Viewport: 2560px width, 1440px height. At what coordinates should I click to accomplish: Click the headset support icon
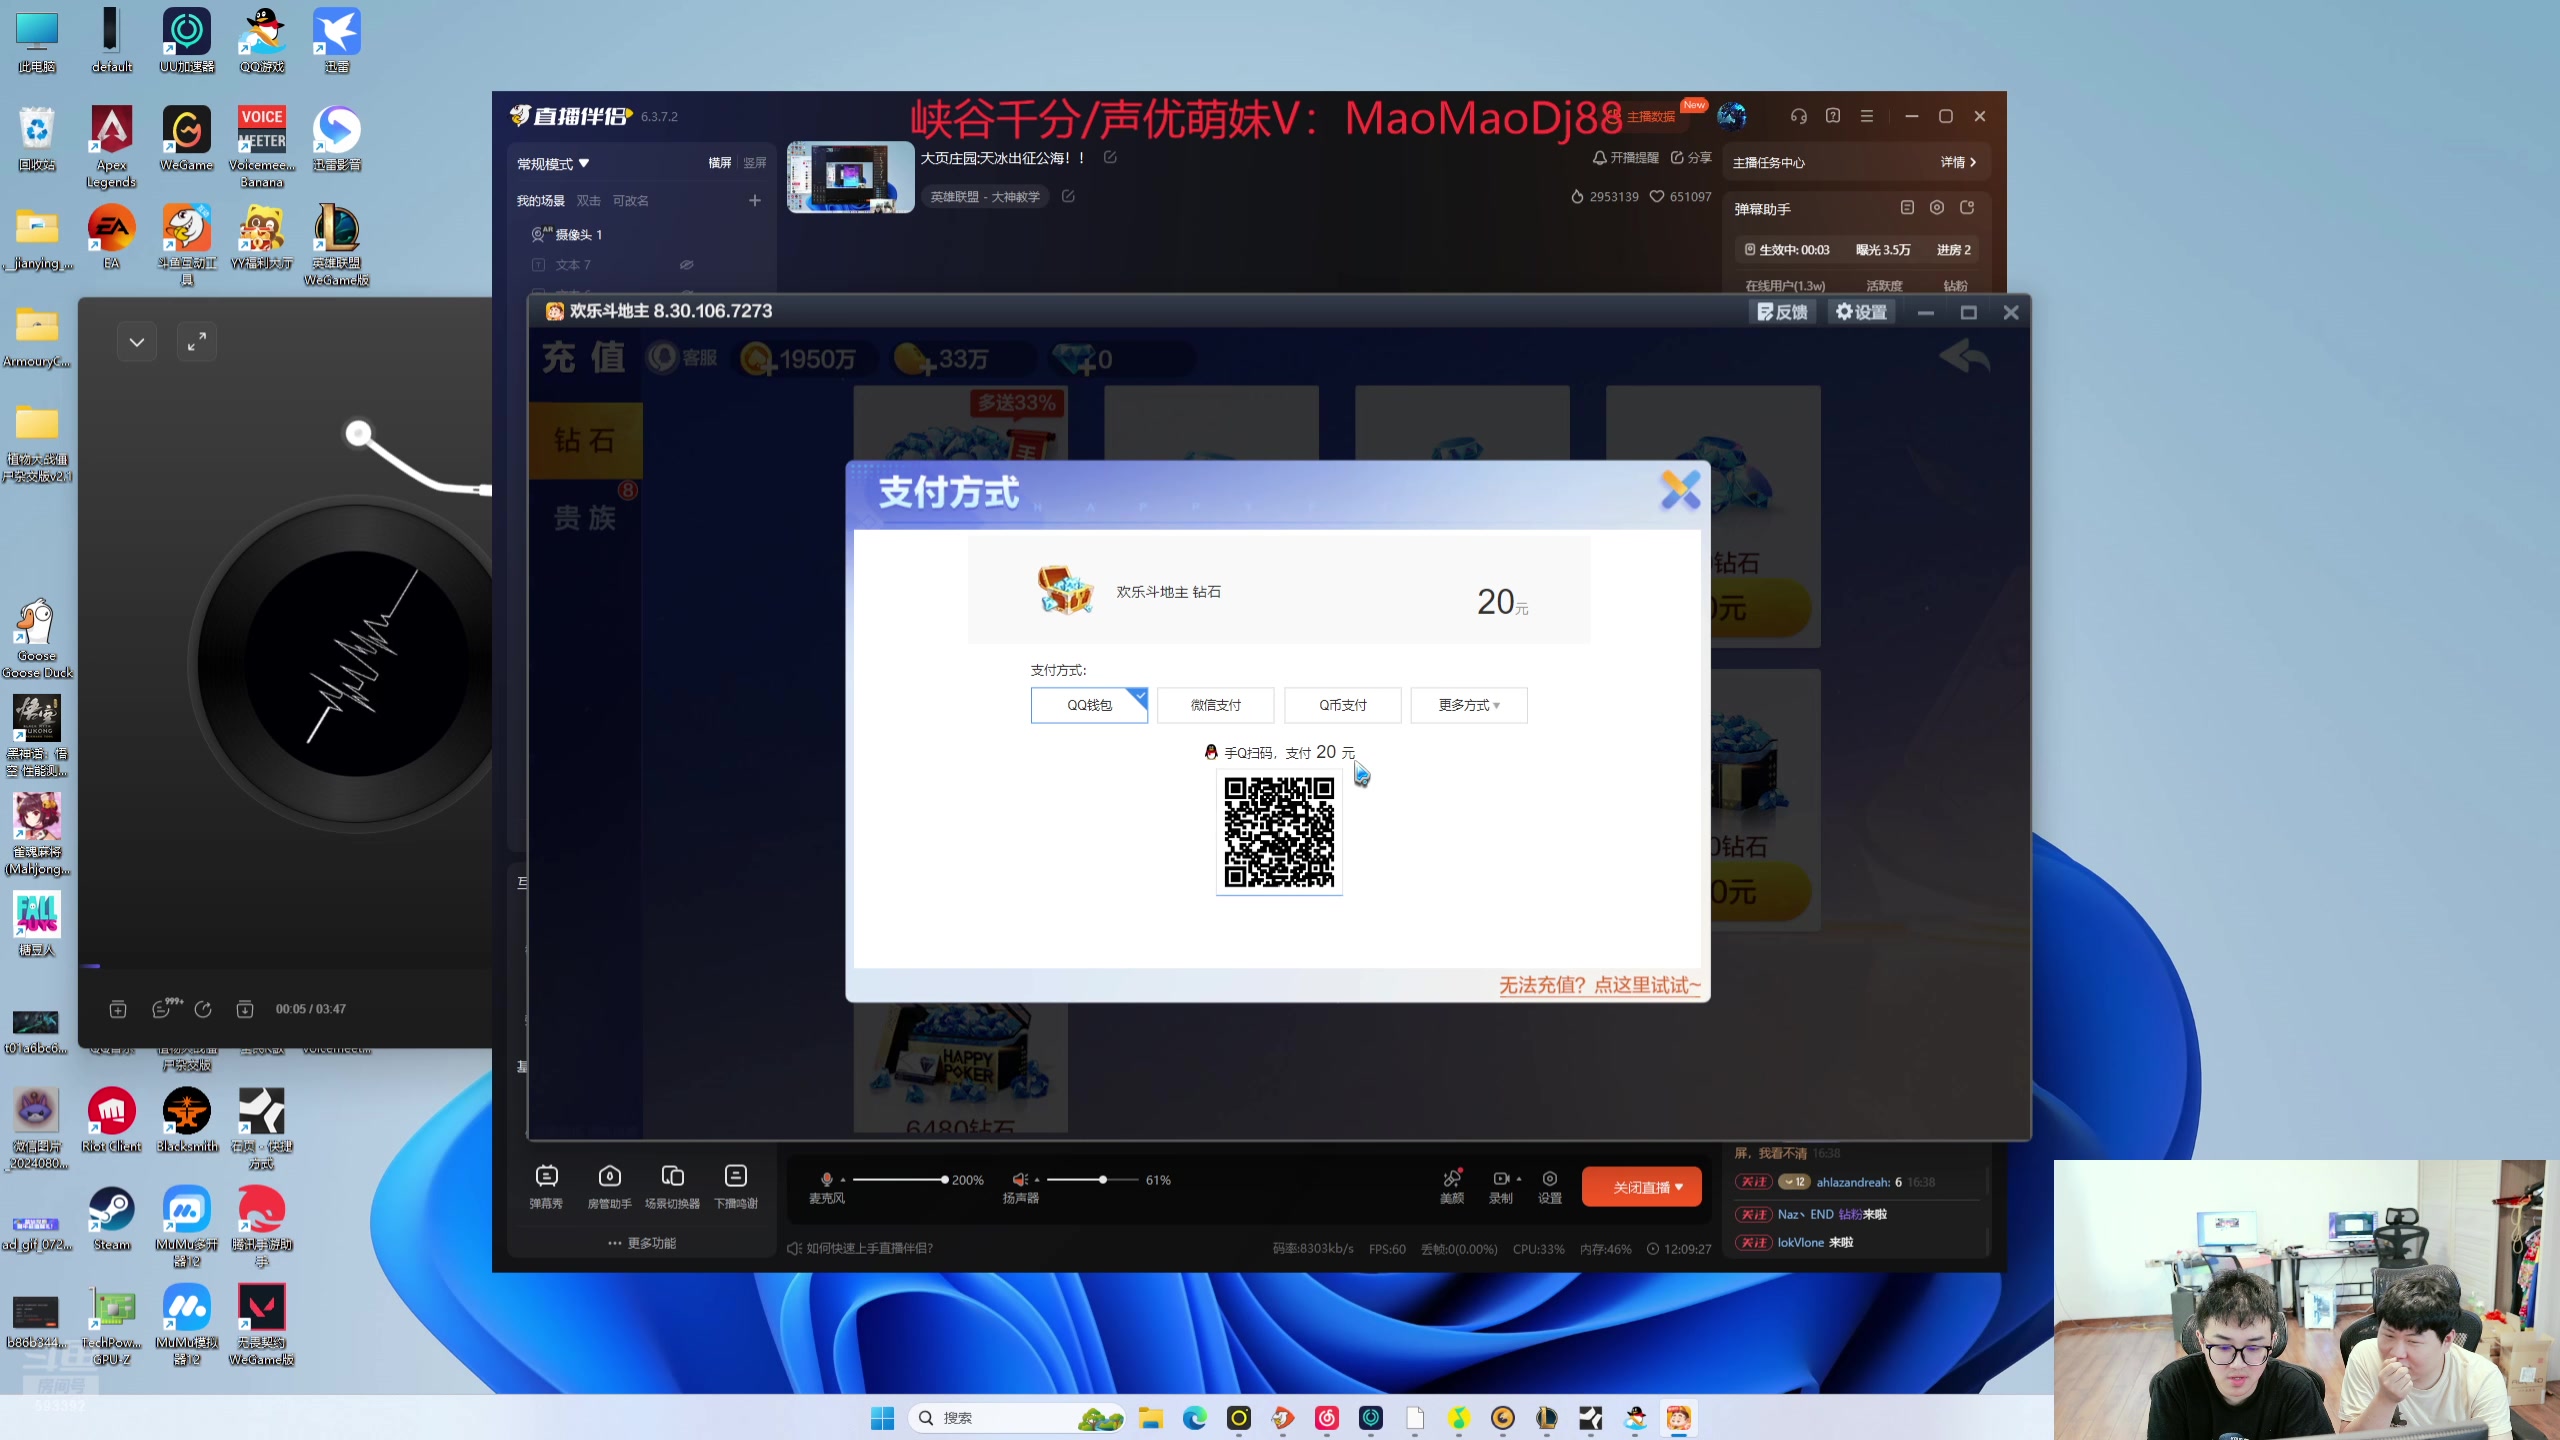click(x=1799, y=116)
